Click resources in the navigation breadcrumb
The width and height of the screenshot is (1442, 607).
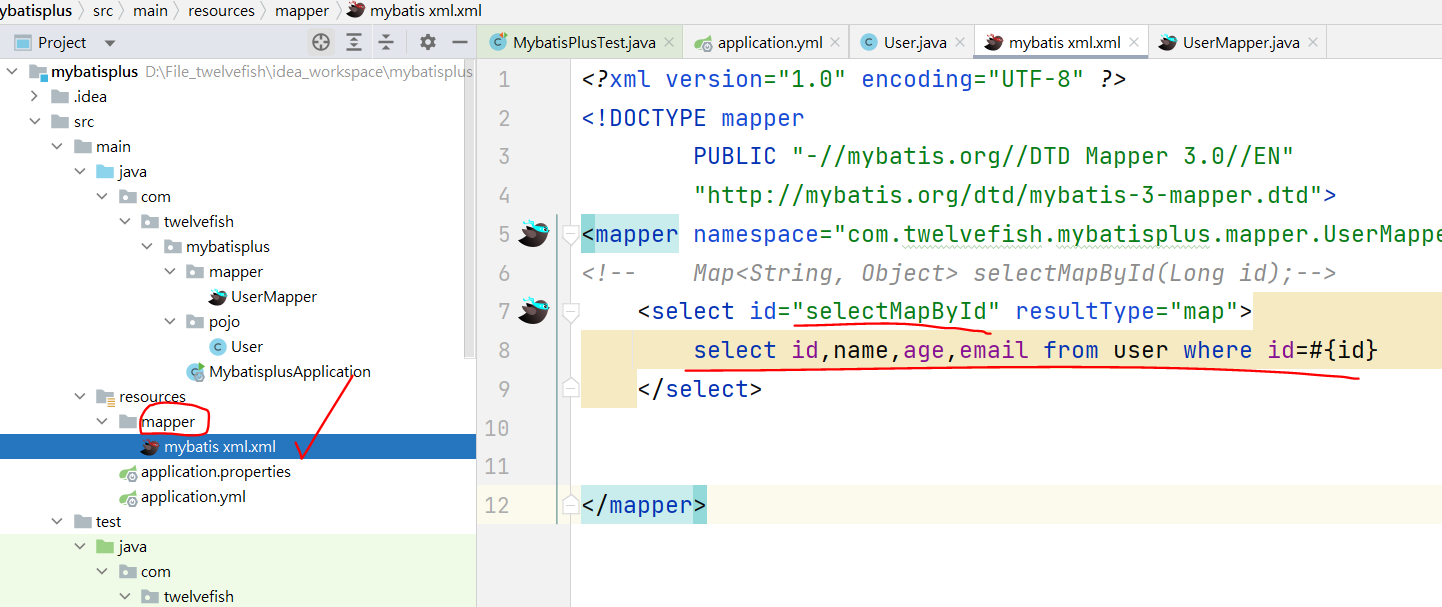click(222, 11)
